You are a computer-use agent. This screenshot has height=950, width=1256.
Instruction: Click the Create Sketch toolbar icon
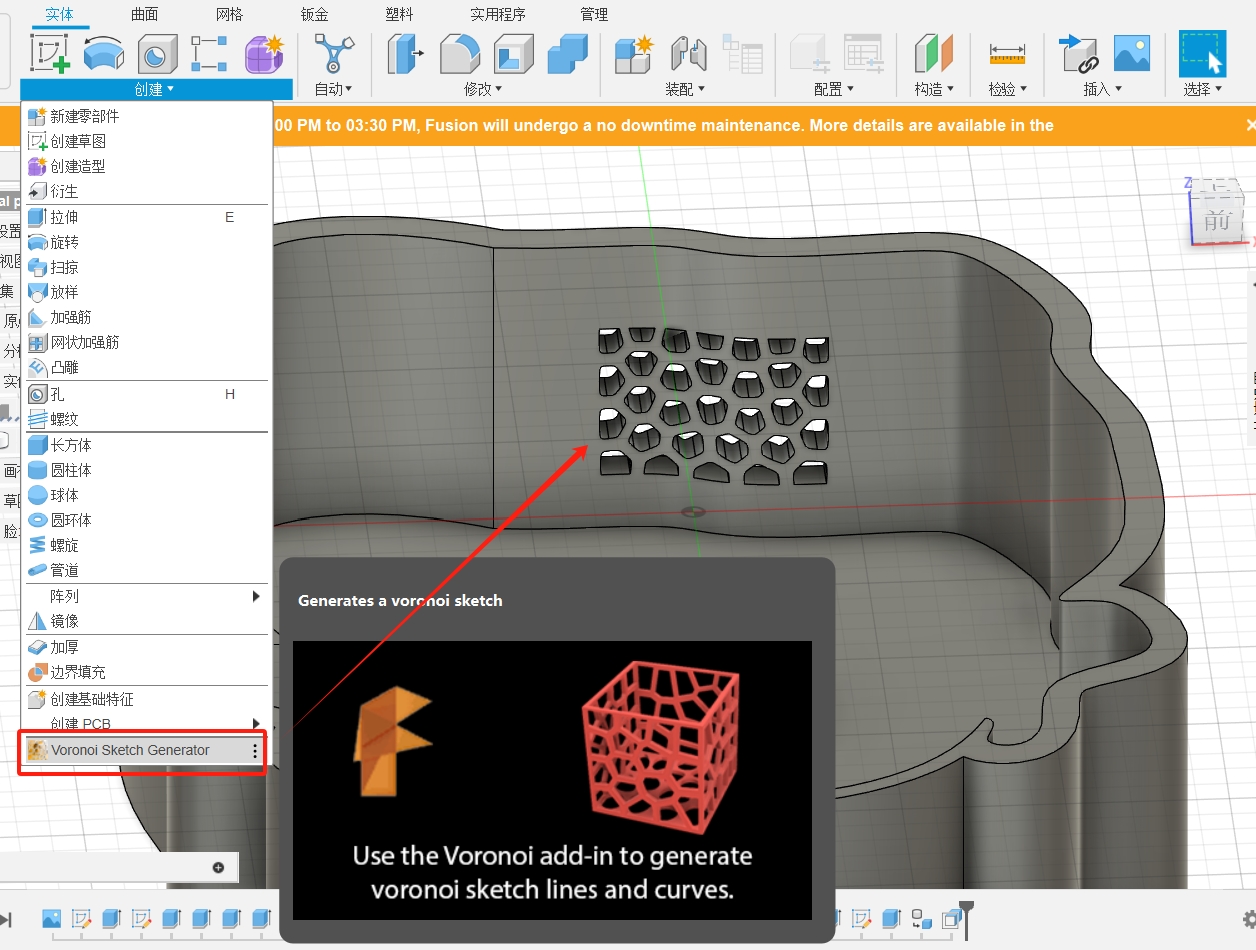49,53
